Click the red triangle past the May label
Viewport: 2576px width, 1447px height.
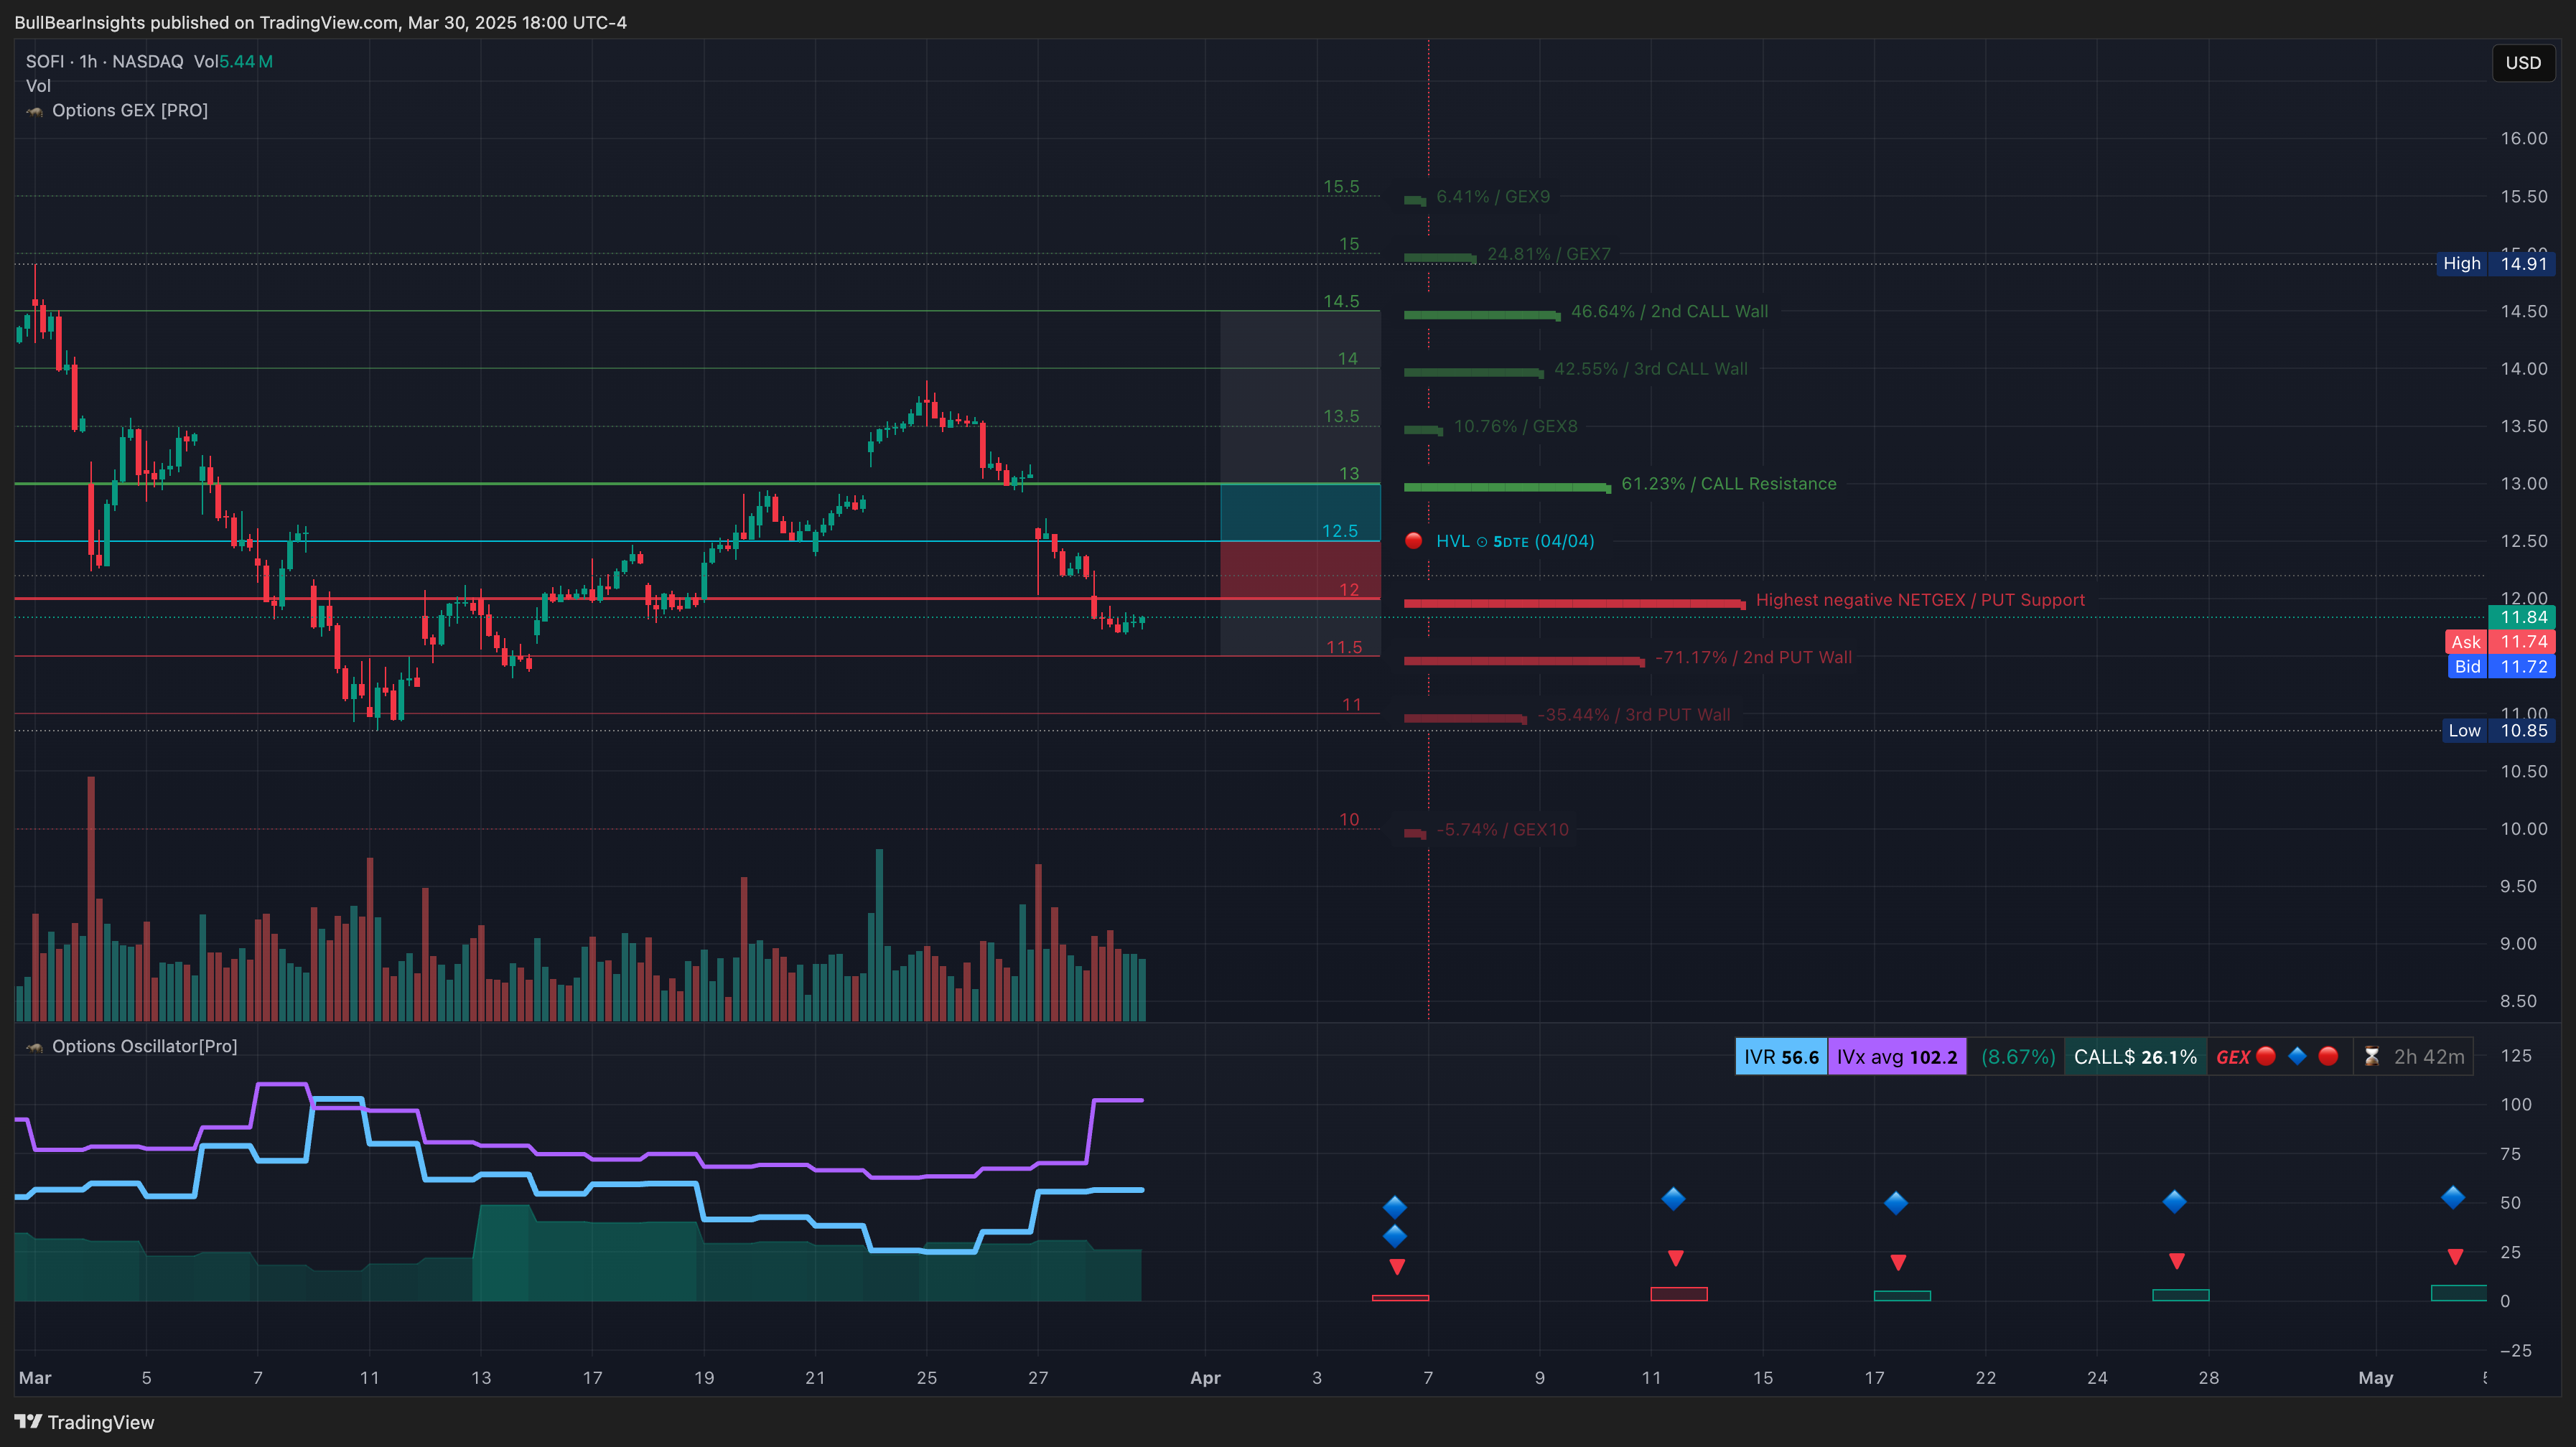[x=2455, y=1257]
